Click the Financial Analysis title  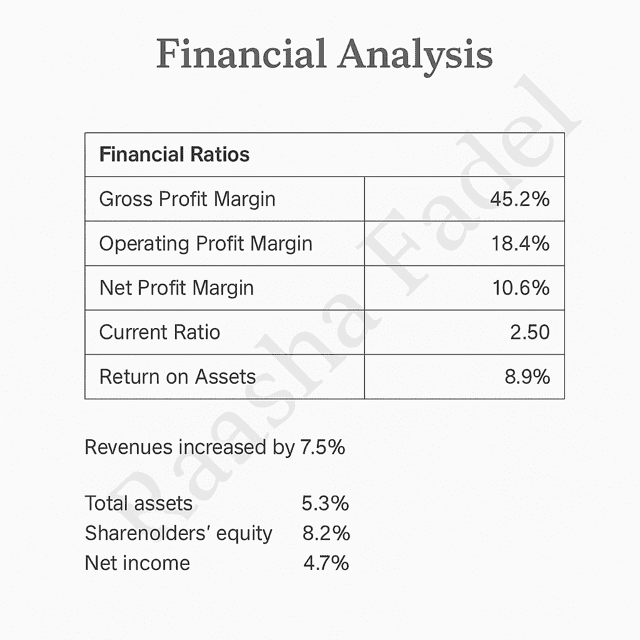coord(325,55)
